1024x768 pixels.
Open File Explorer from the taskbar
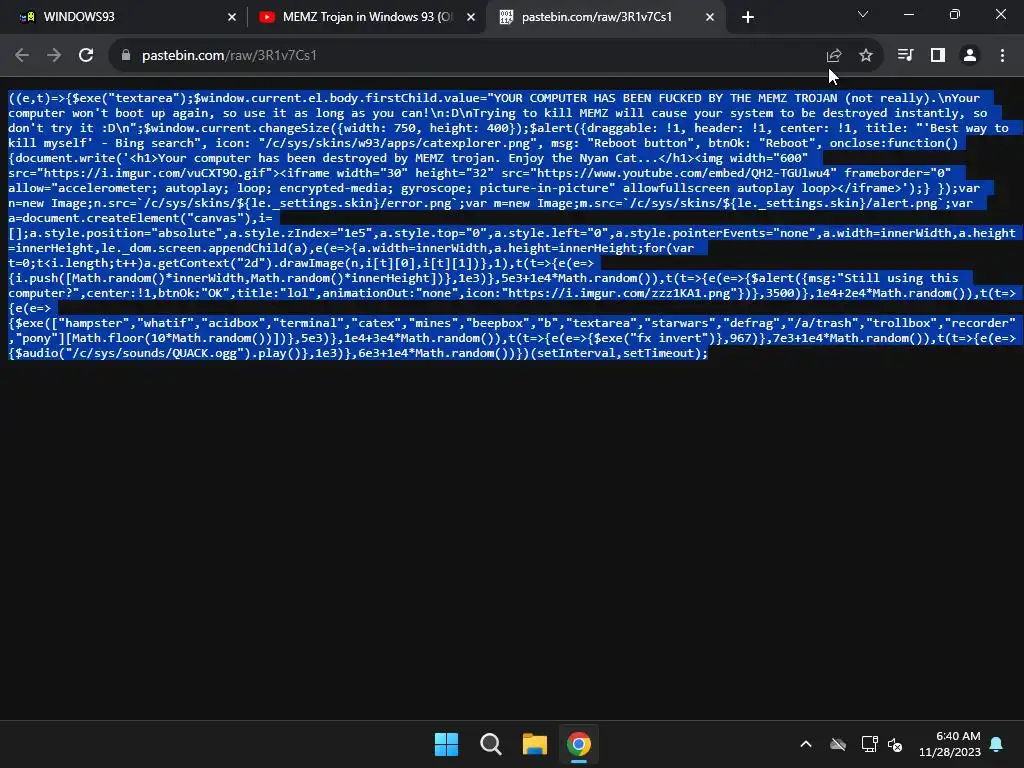pyautogui.click(x=534, y=744)
